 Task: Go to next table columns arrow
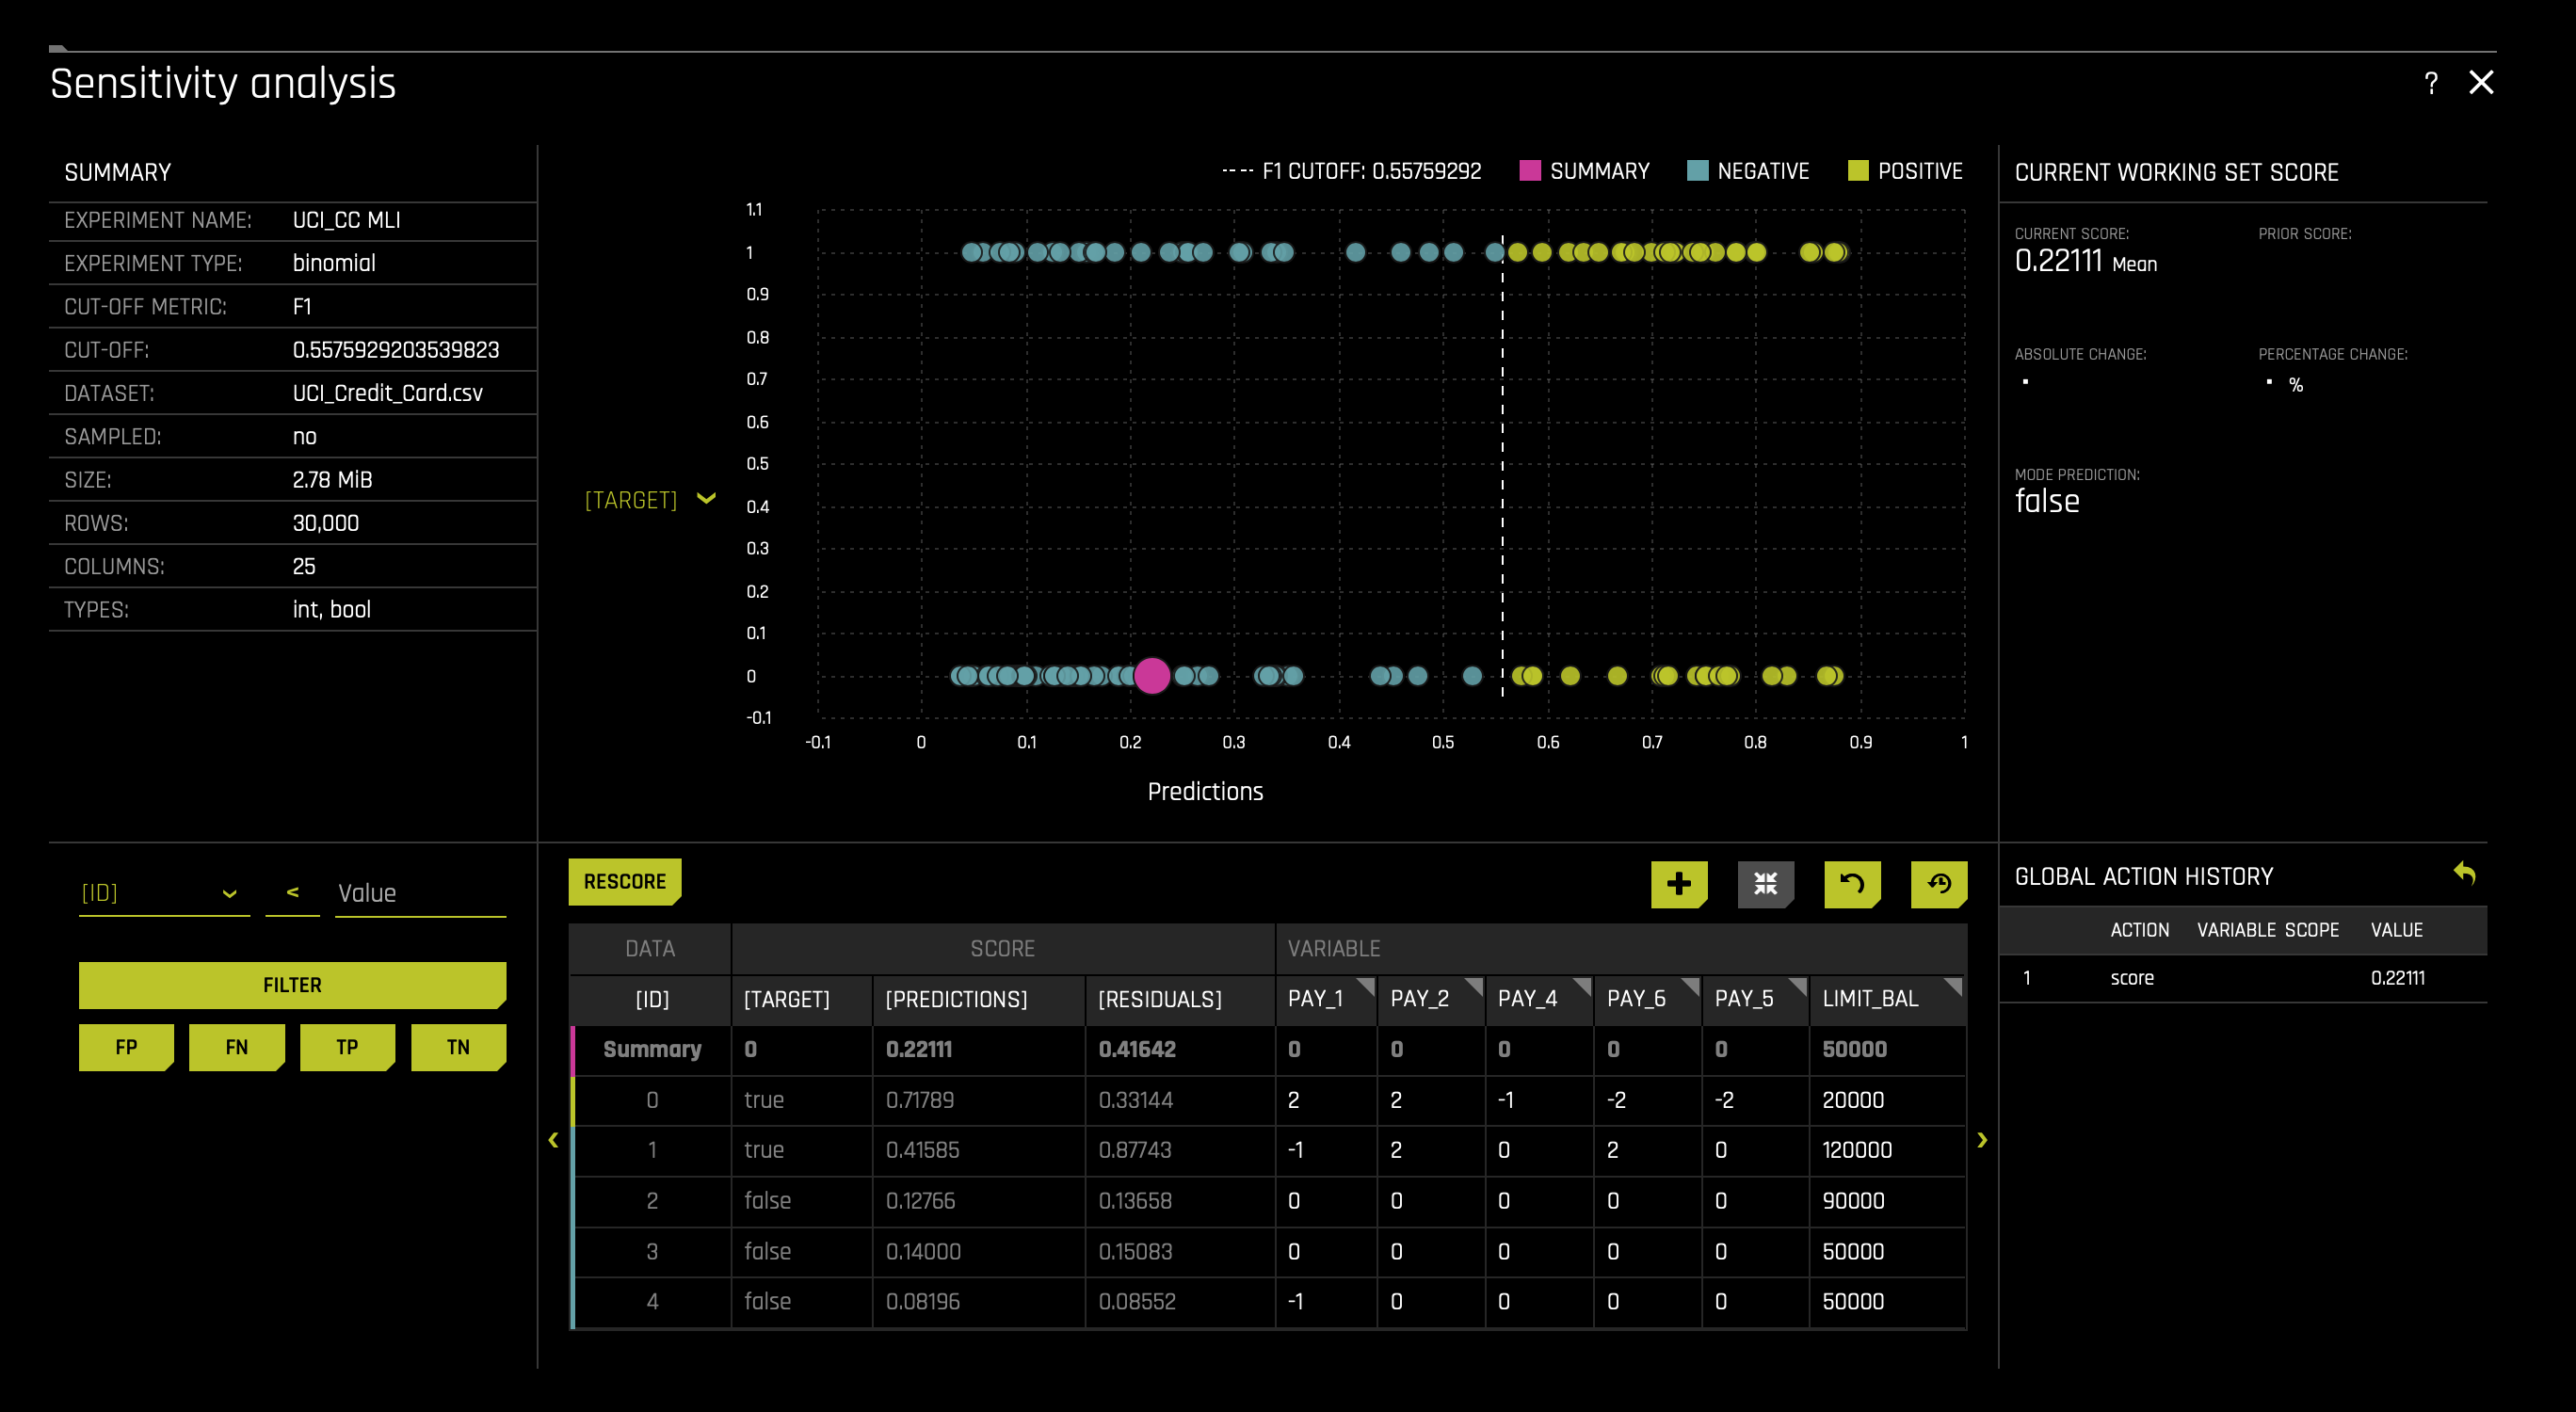1982,1139
